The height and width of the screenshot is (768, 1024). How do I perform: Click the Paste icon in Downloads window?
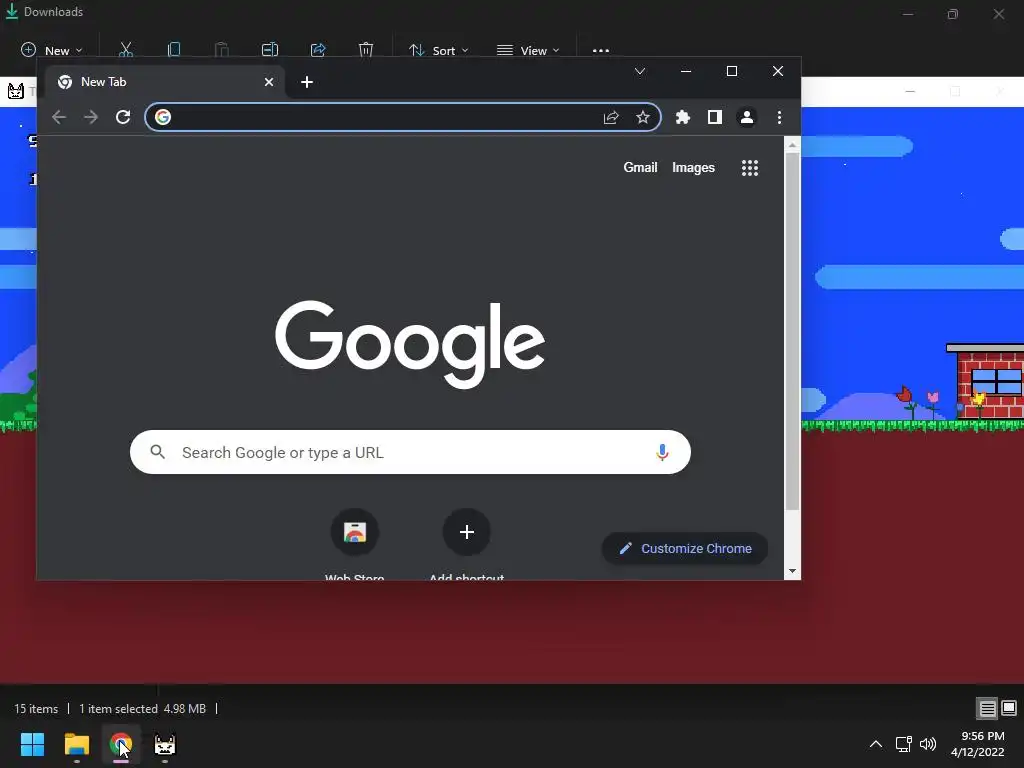coord(221,50)
